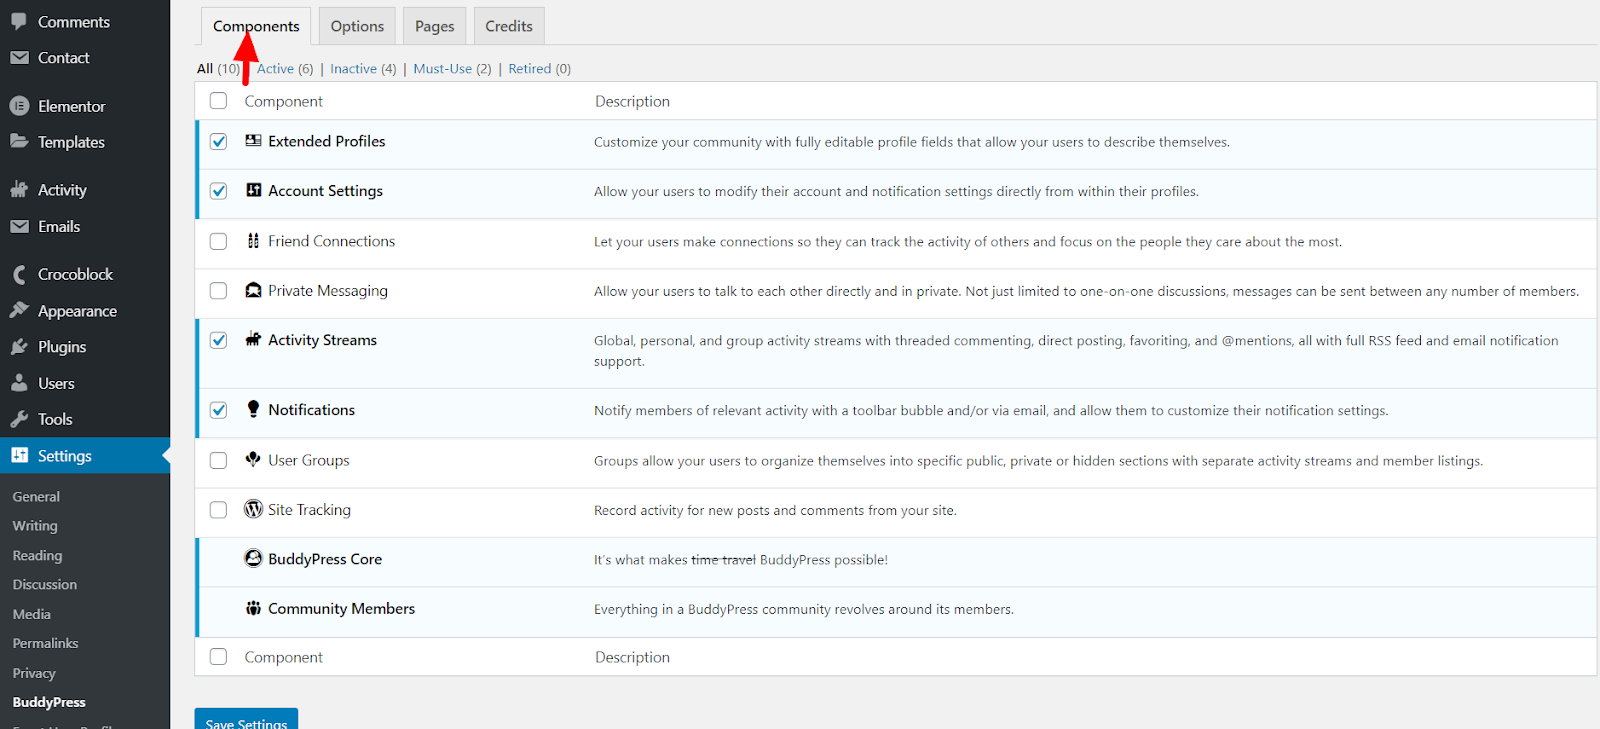Click the Description column header at top
The image size is (1600, 729).
click(x=632, y=101)
